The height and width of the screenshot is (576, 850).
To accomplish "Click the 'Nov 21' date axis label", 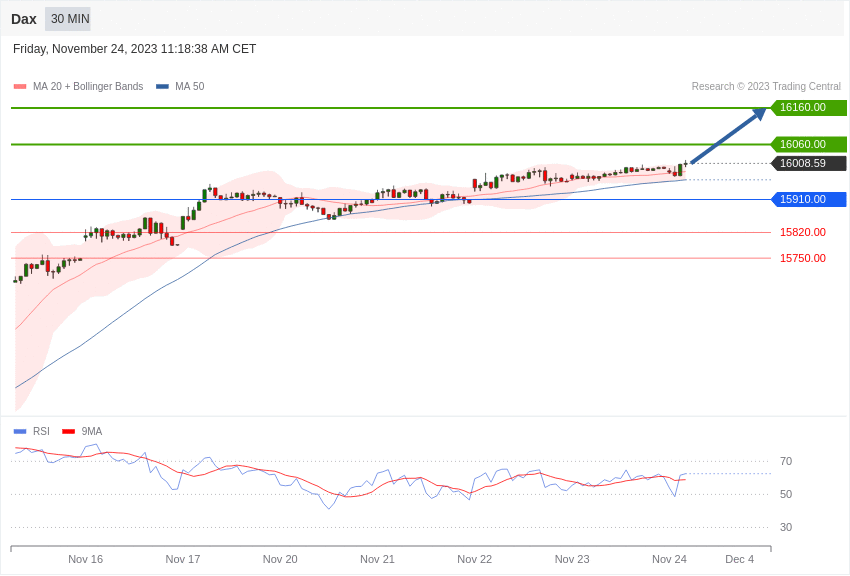I will pyautogui.click(x=377, y=559).
